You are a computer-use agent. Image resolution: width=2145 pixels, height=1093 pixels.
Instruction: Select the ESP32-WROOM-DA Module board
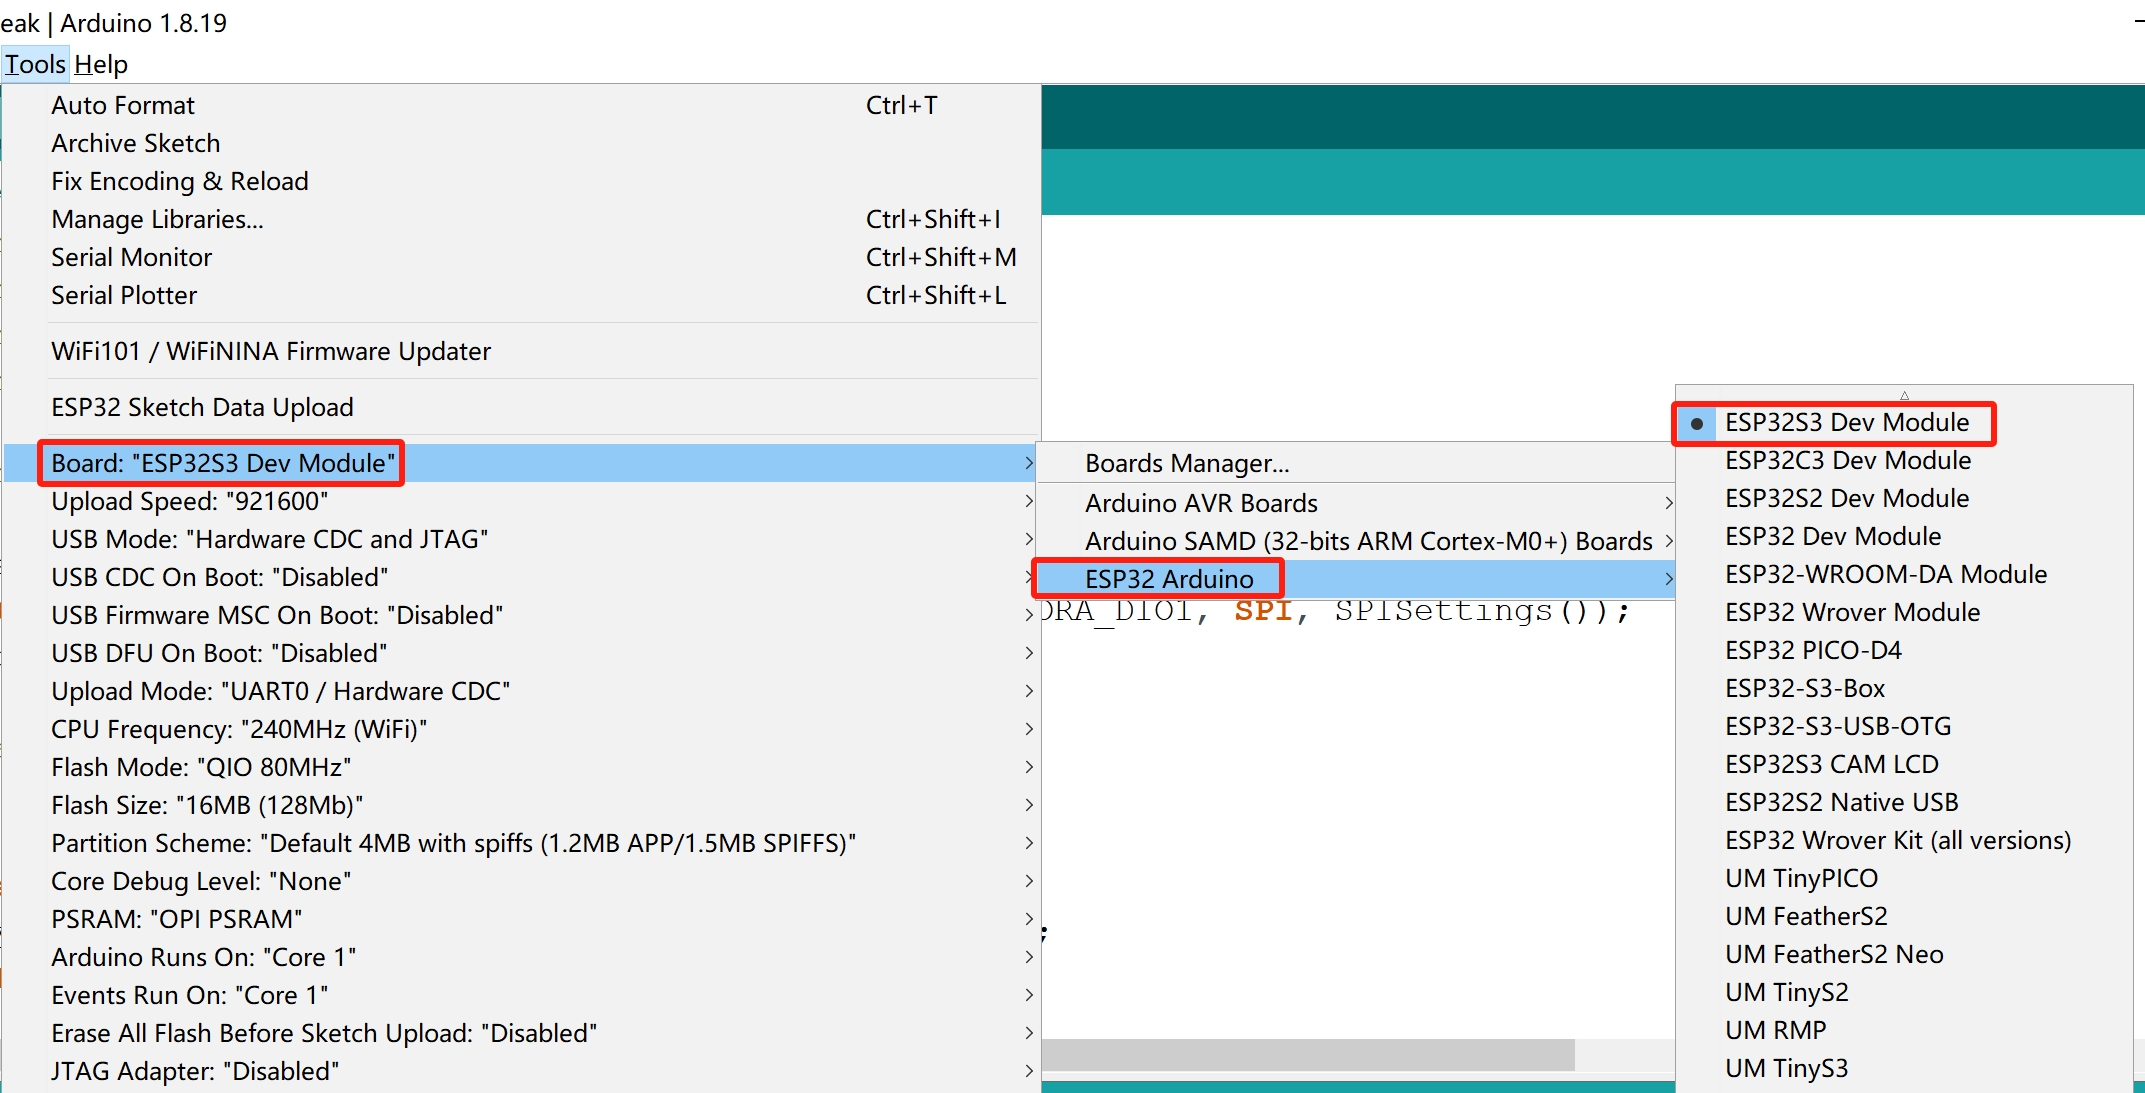pos(1904,575)
